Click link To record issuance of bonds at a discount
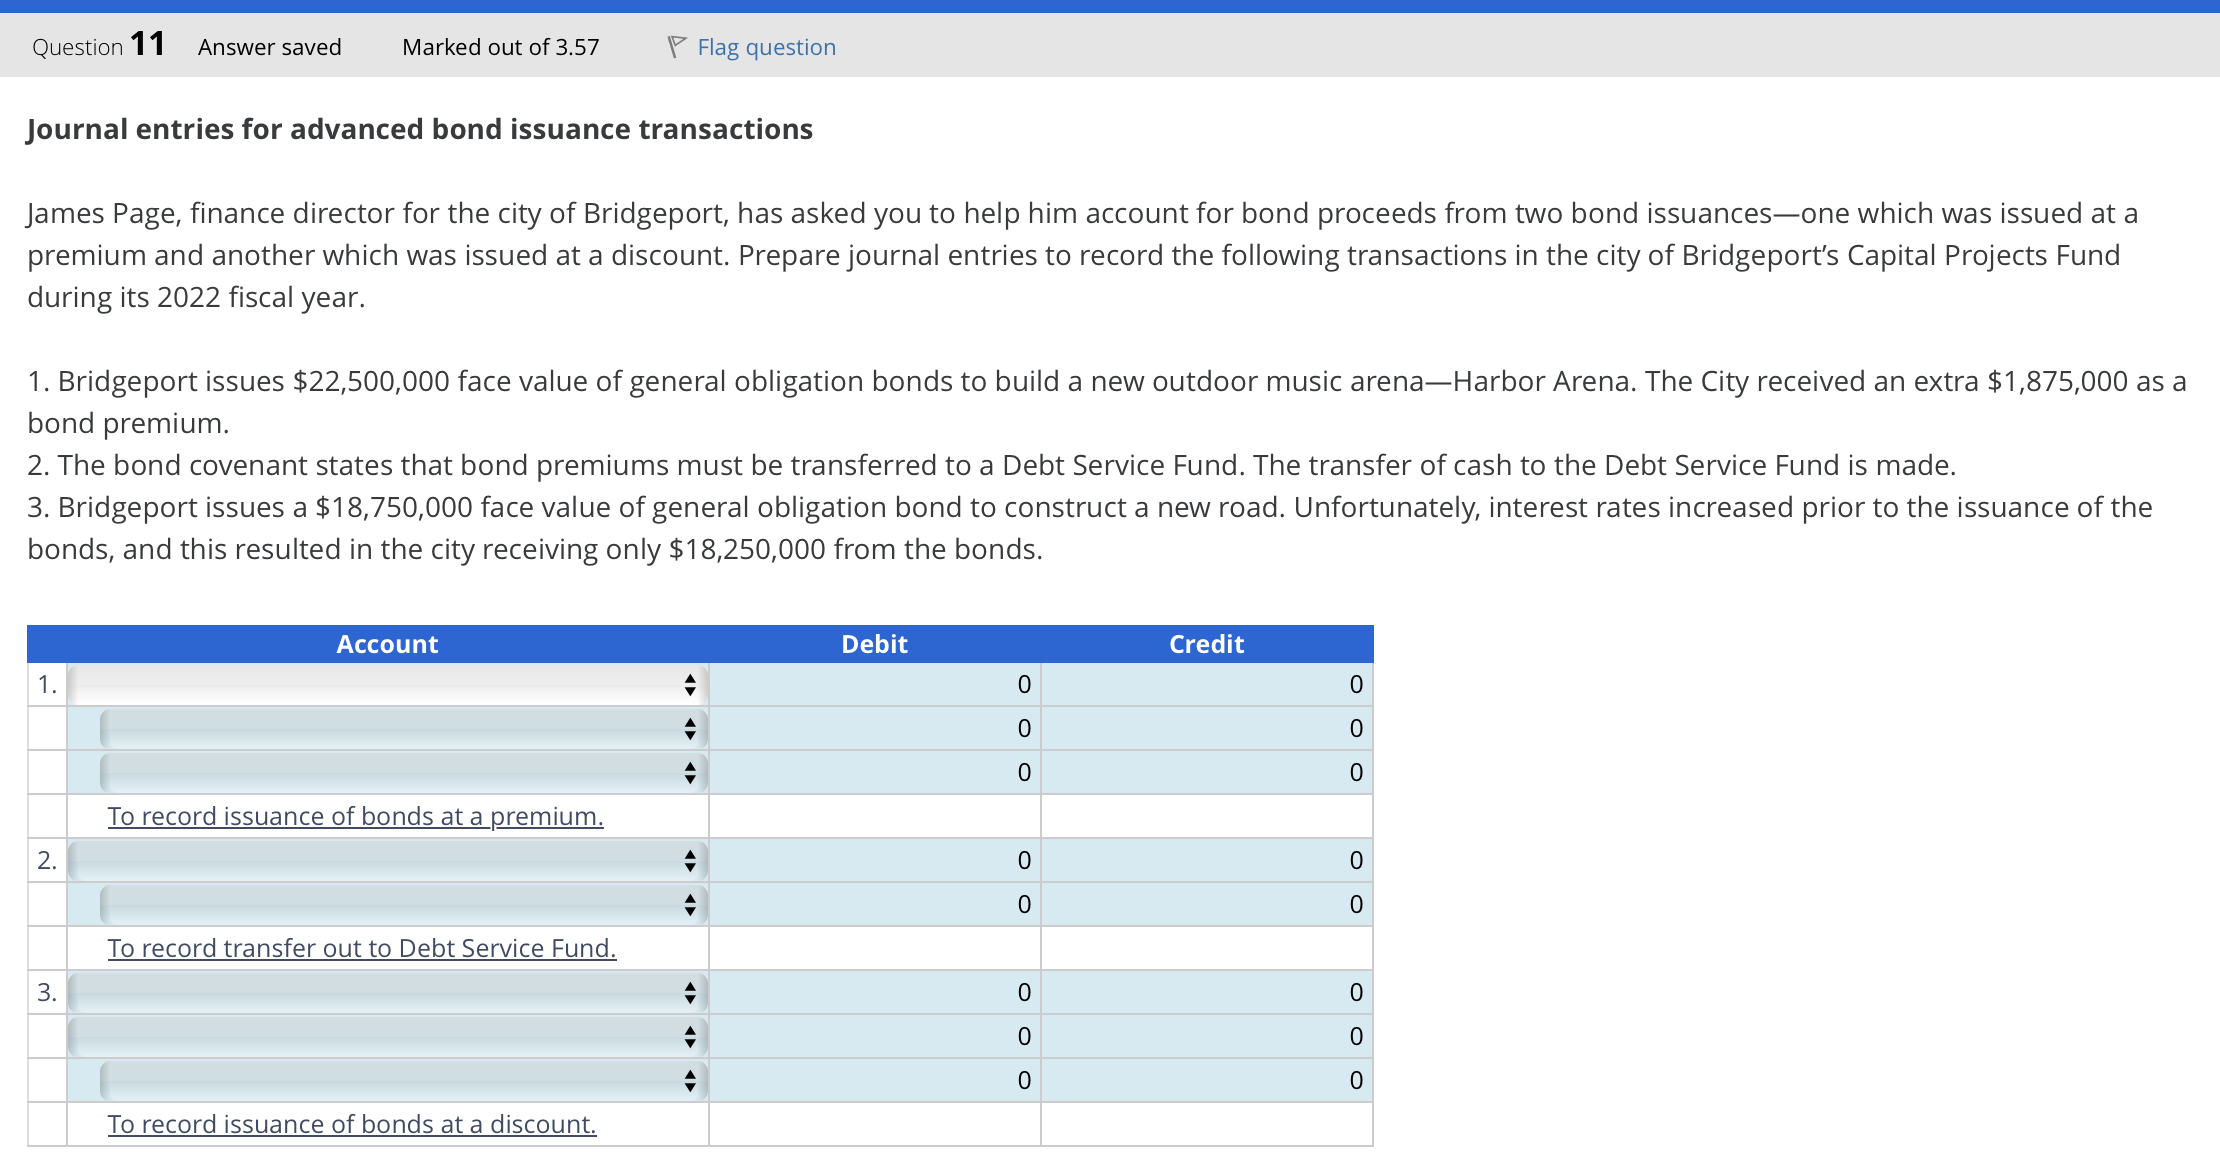2220x1160 pixels. (351, 1124)
